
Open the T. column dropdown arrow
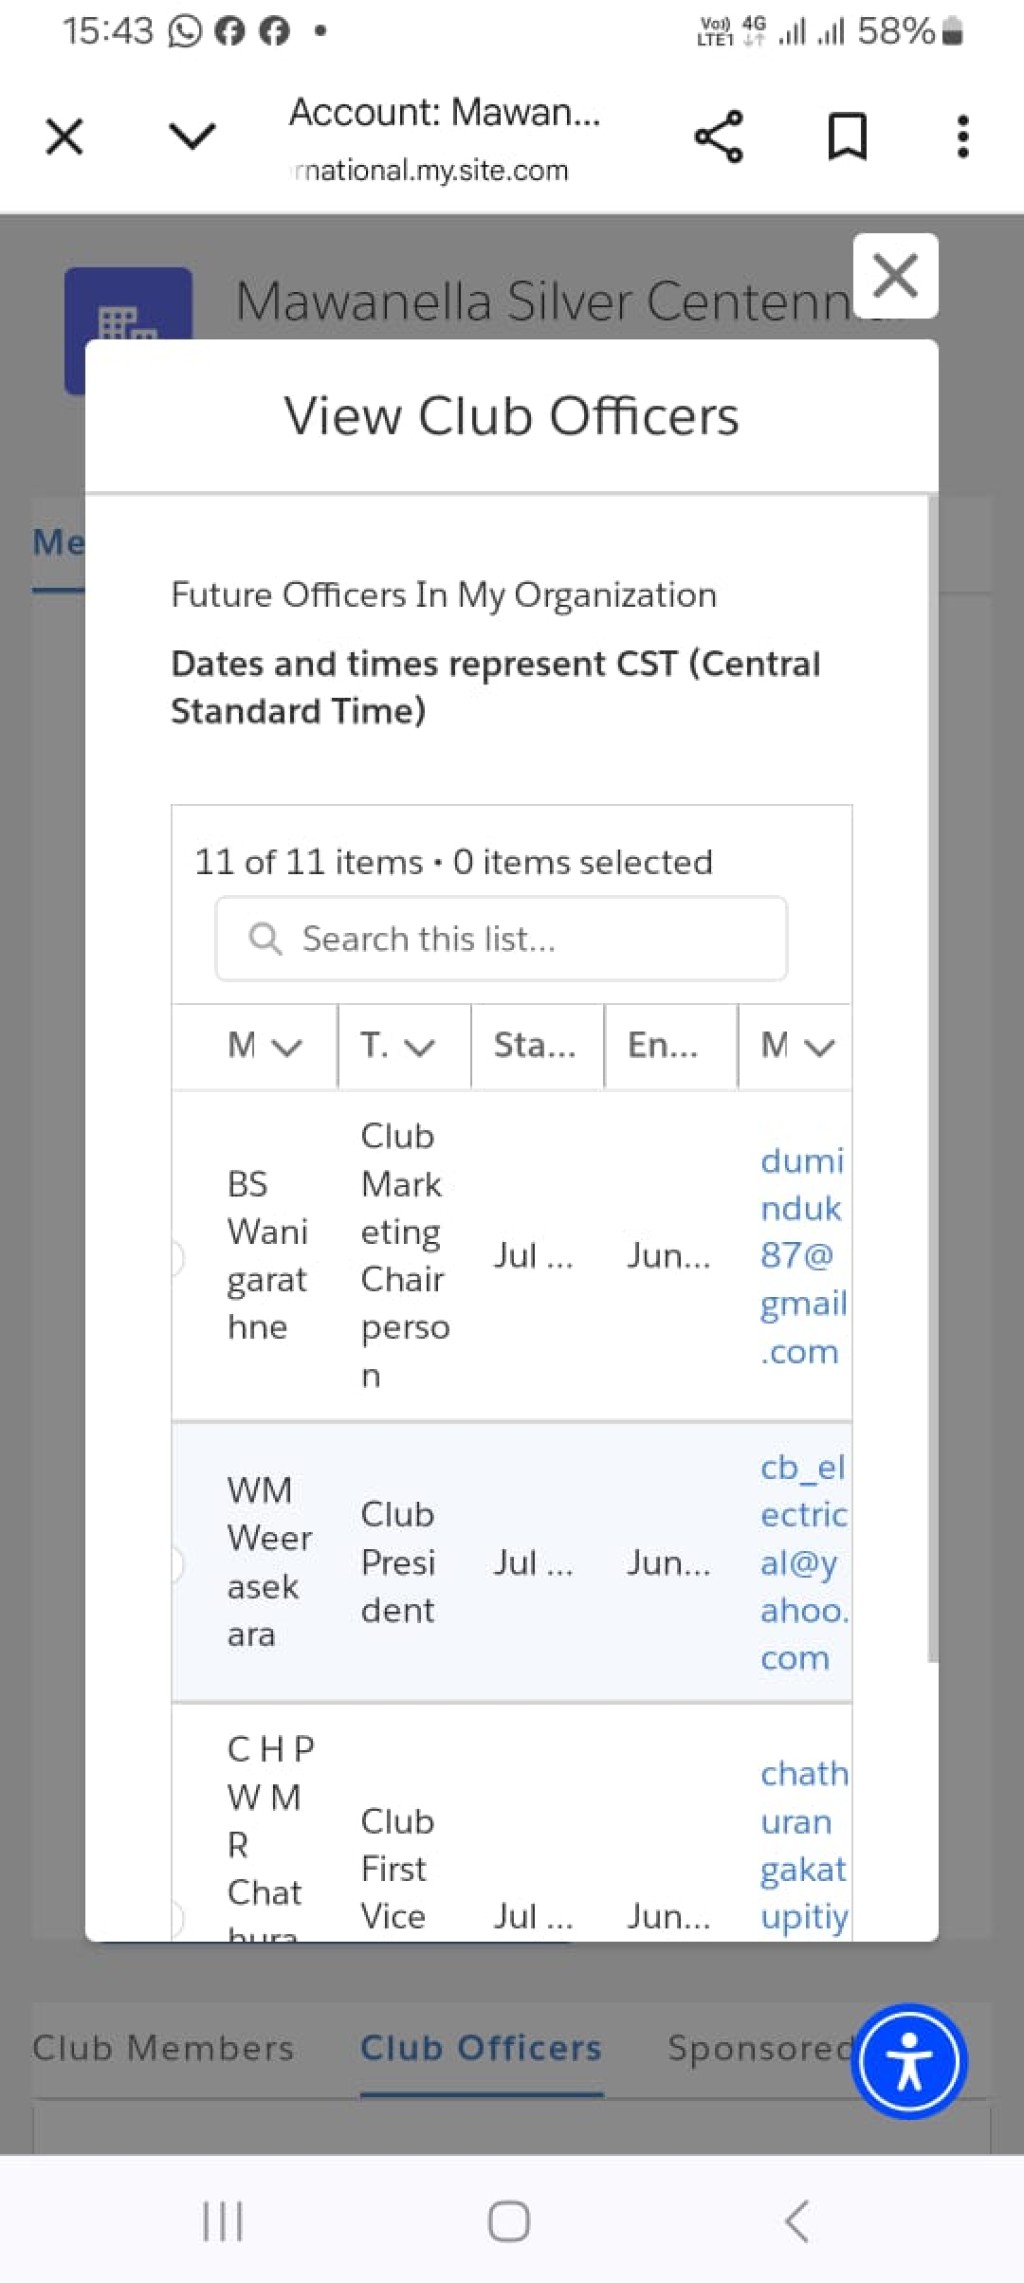[420, 1047]
